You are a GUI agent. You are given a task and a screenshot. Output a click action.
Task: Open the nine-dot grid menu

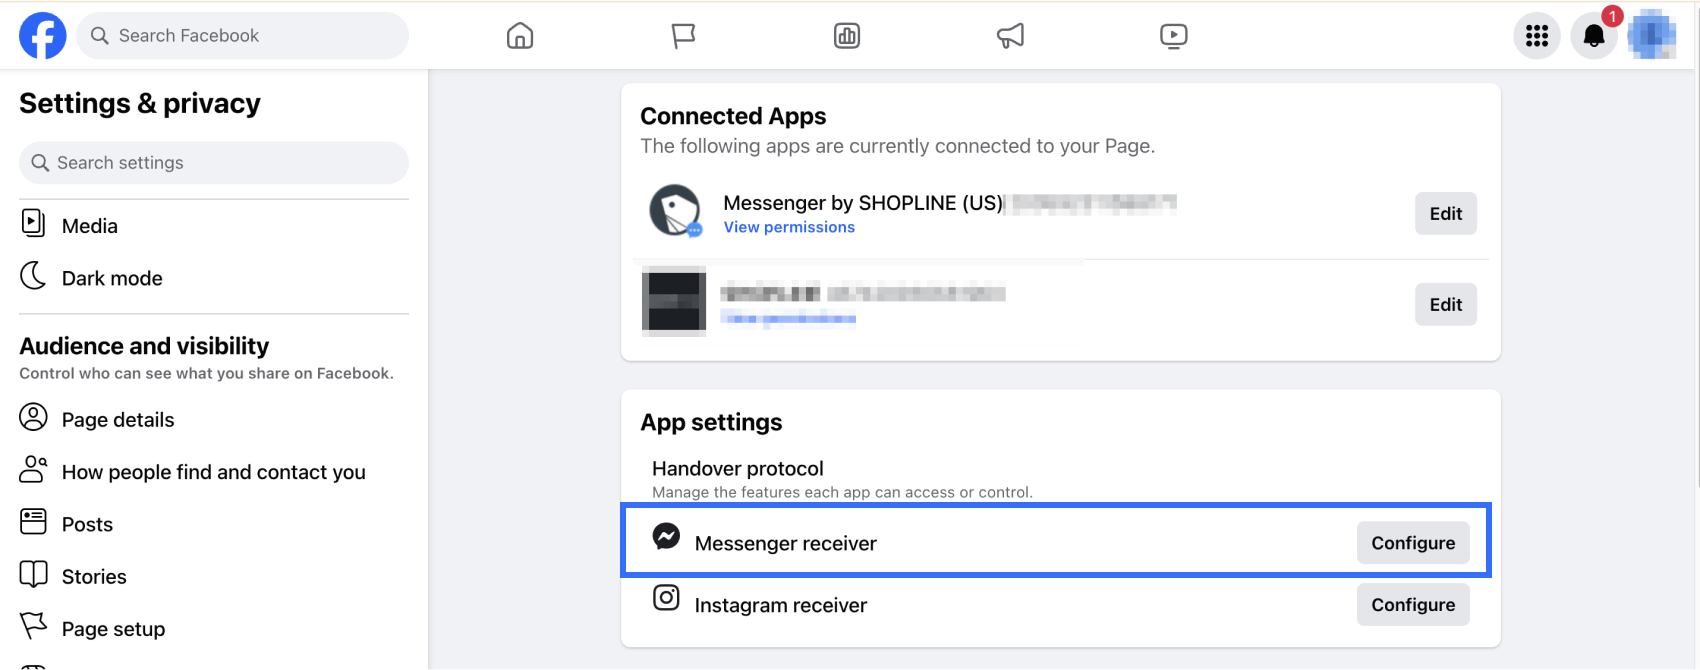[1537, 36]
